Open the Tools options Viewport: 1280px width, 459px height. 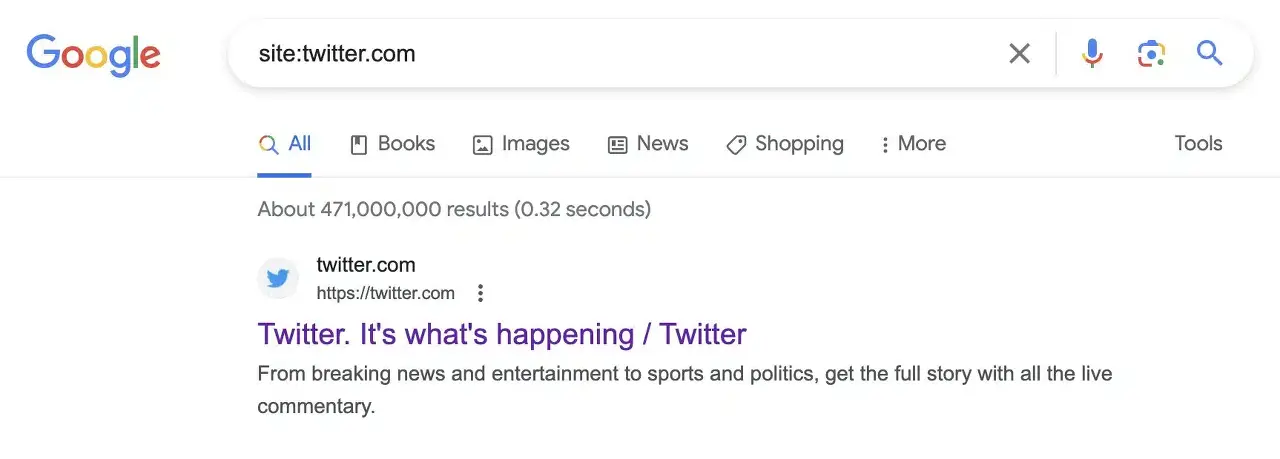pyautogui.click(x=1198, y=143)
